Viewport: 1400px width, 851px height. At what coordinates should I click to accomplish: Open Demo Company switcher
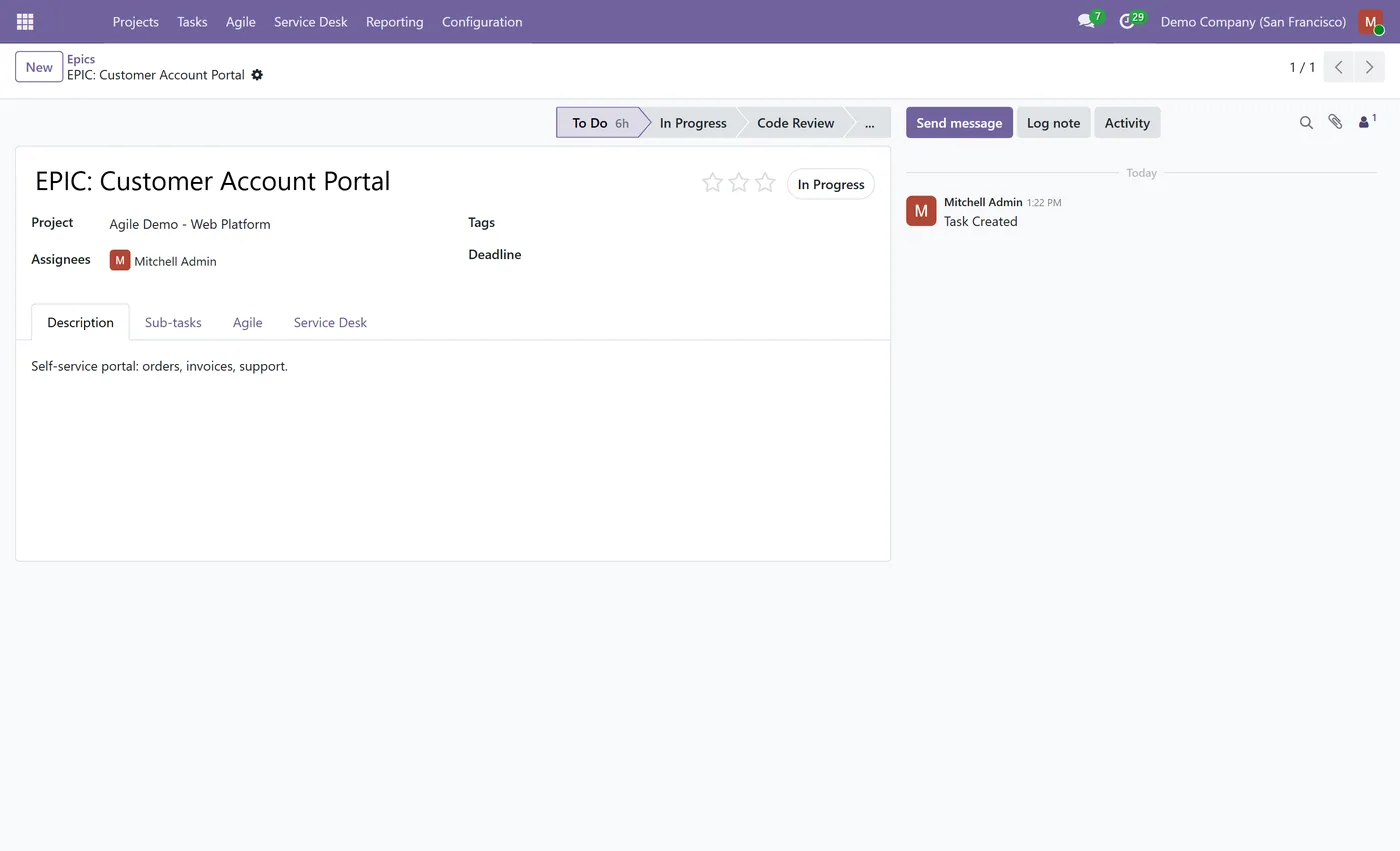(1253, 22)
